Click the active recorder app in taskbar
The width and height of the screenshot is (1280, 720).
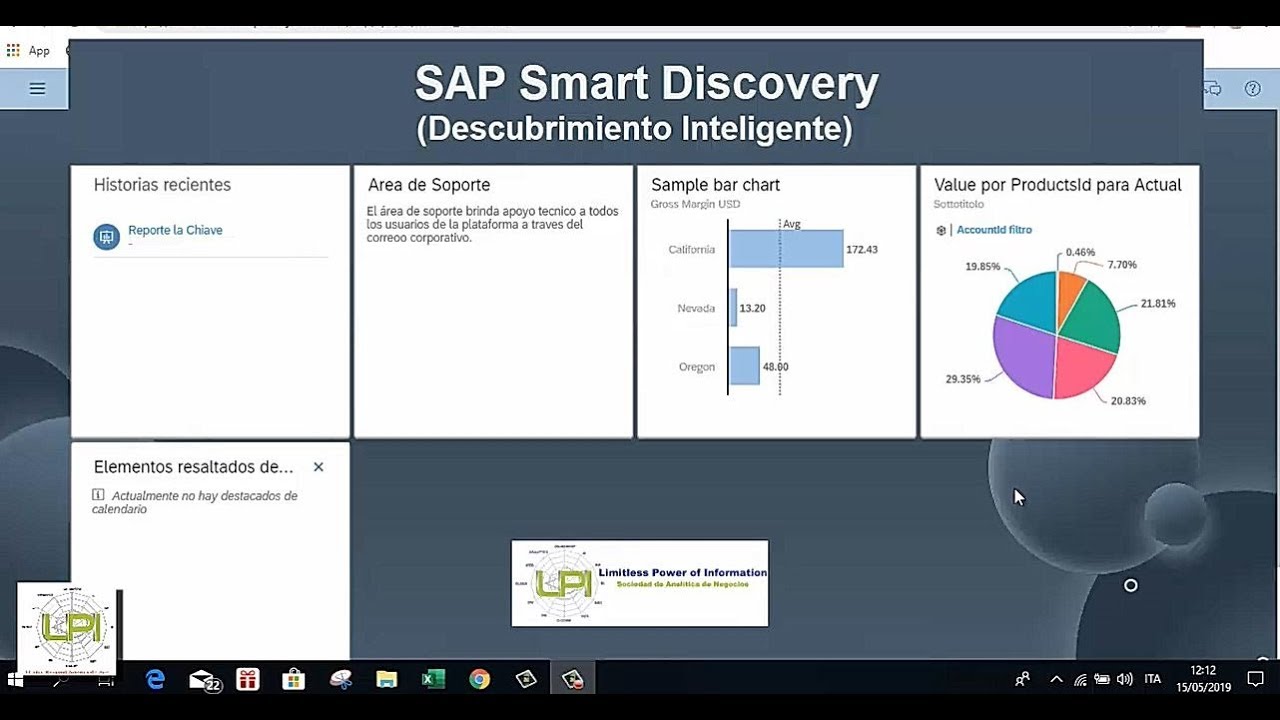[x=573, y=680]
